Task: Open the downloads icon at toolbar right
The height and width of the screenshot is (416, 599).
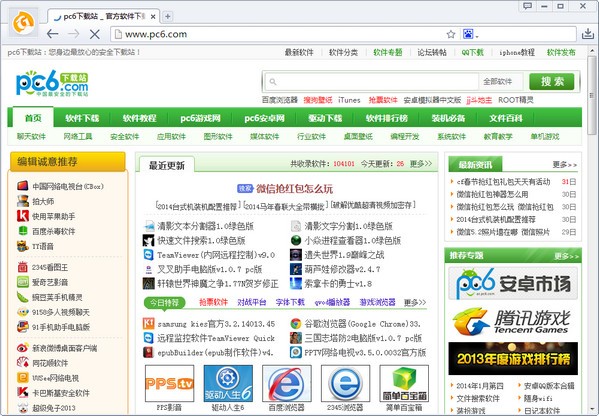Action: 588,34
